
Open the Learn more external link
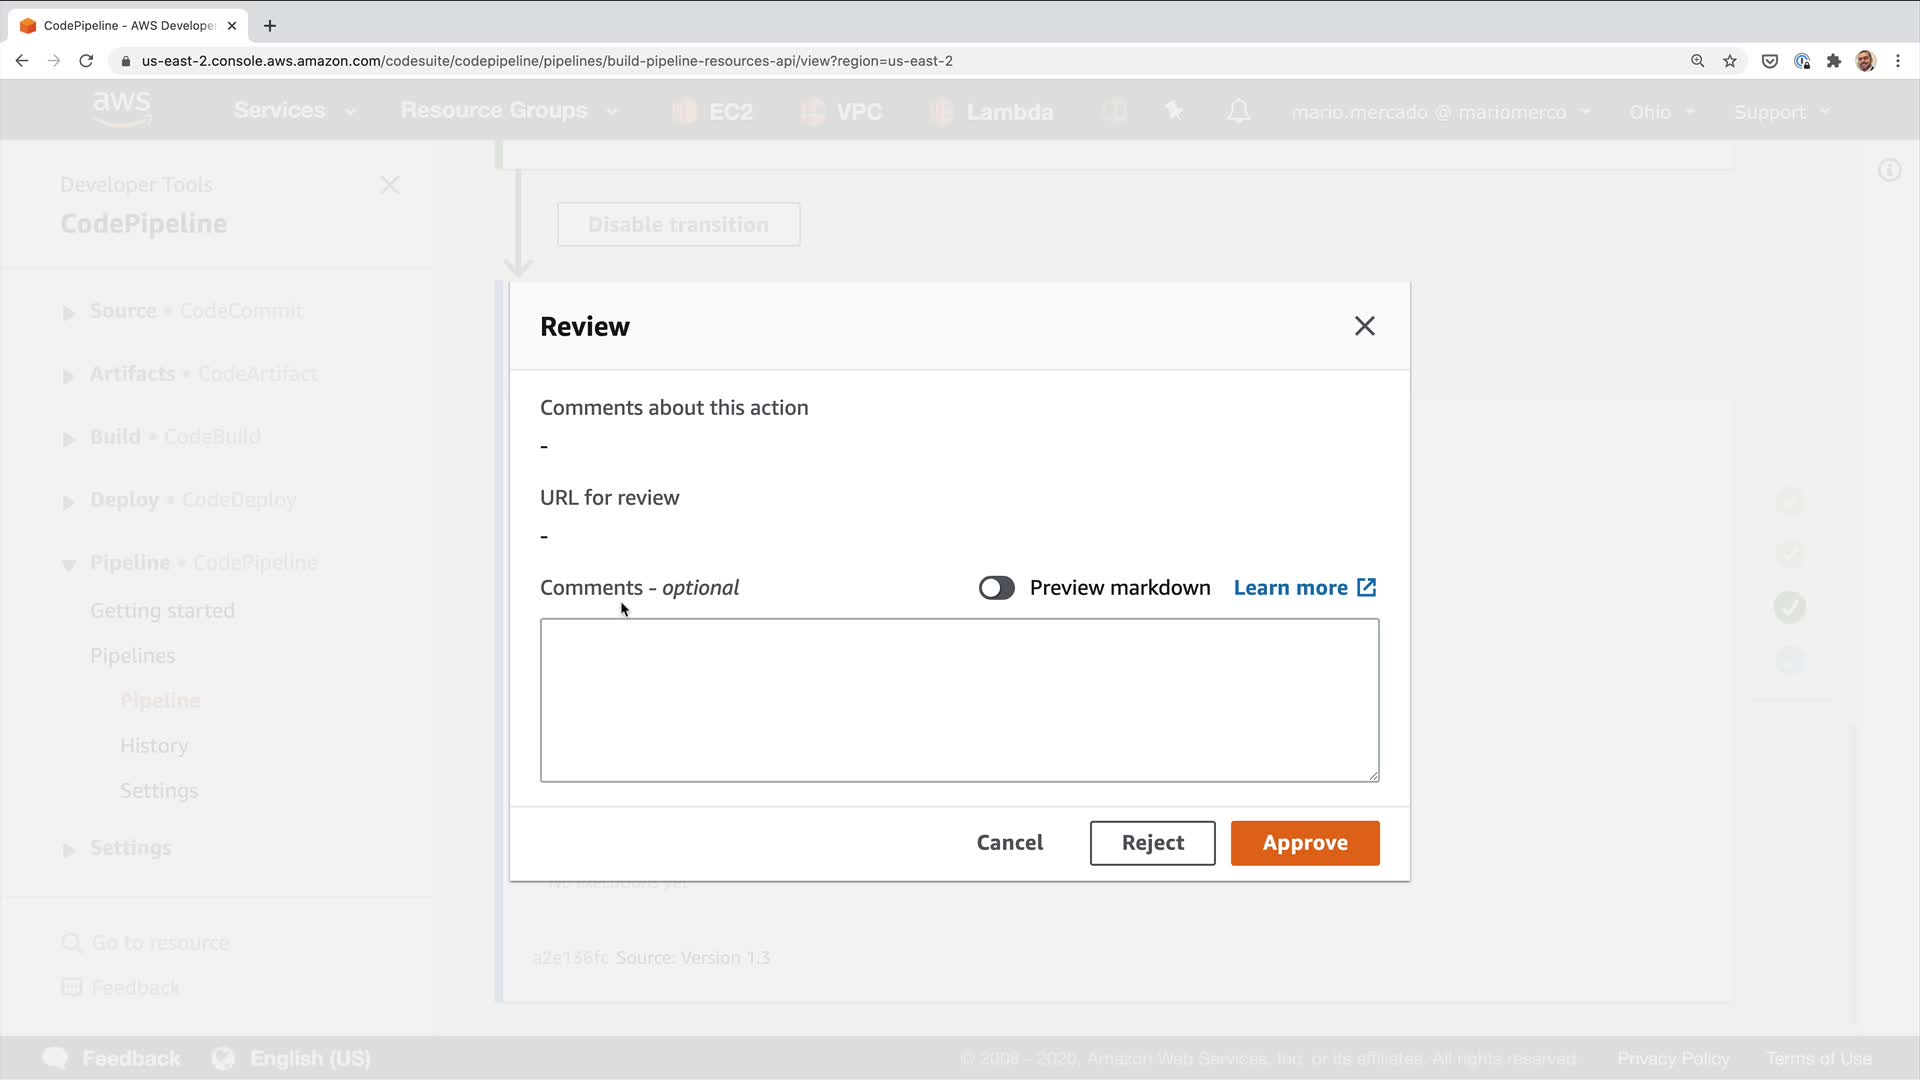click(1304, 588)
